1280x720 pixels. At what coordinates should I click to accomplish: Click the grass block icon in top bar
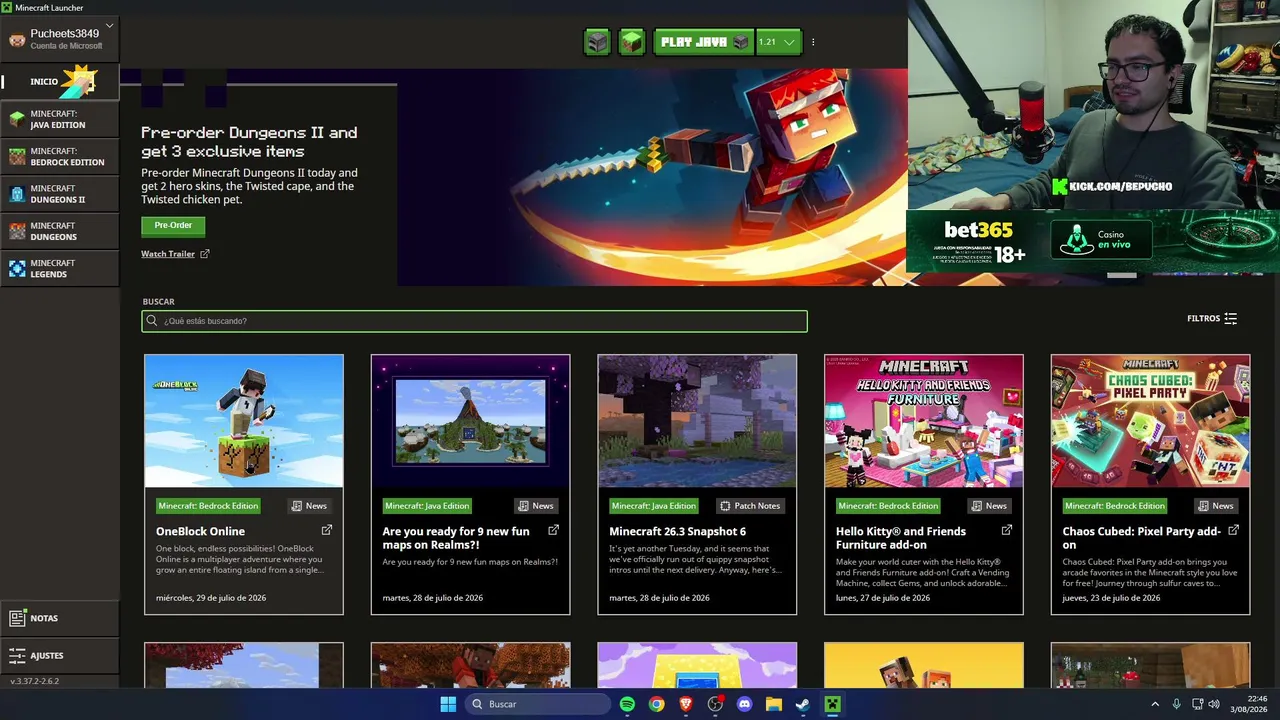pyautogui.click(x=632, y=42)
